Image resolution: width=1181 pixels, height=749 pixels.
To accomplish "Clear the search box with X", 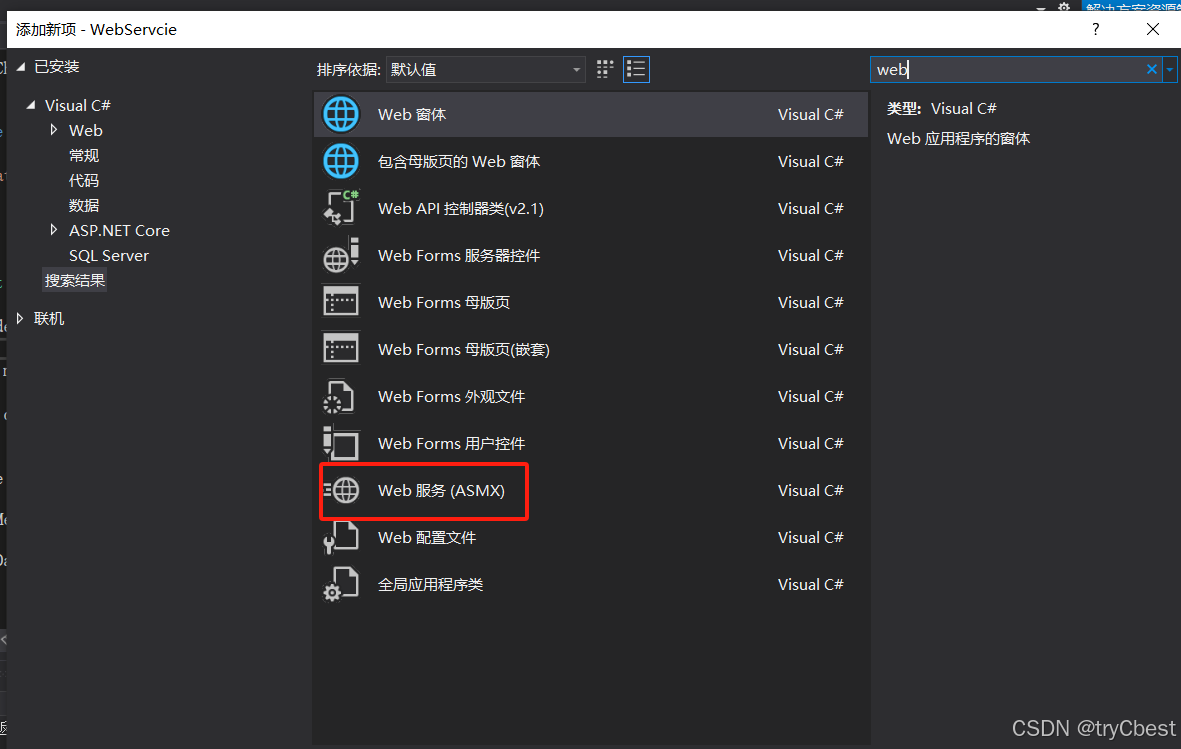I will point(1152,69).
